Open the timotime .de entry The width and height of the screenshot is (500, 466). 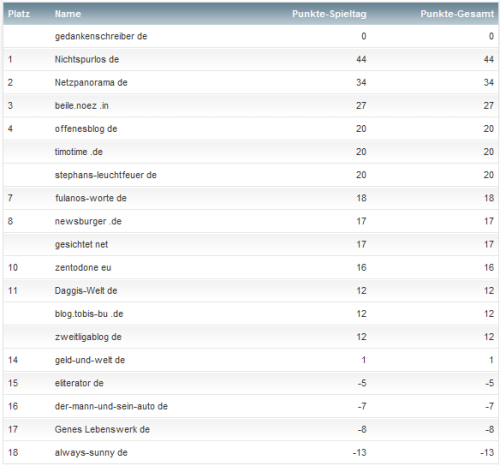pos(79,152)
